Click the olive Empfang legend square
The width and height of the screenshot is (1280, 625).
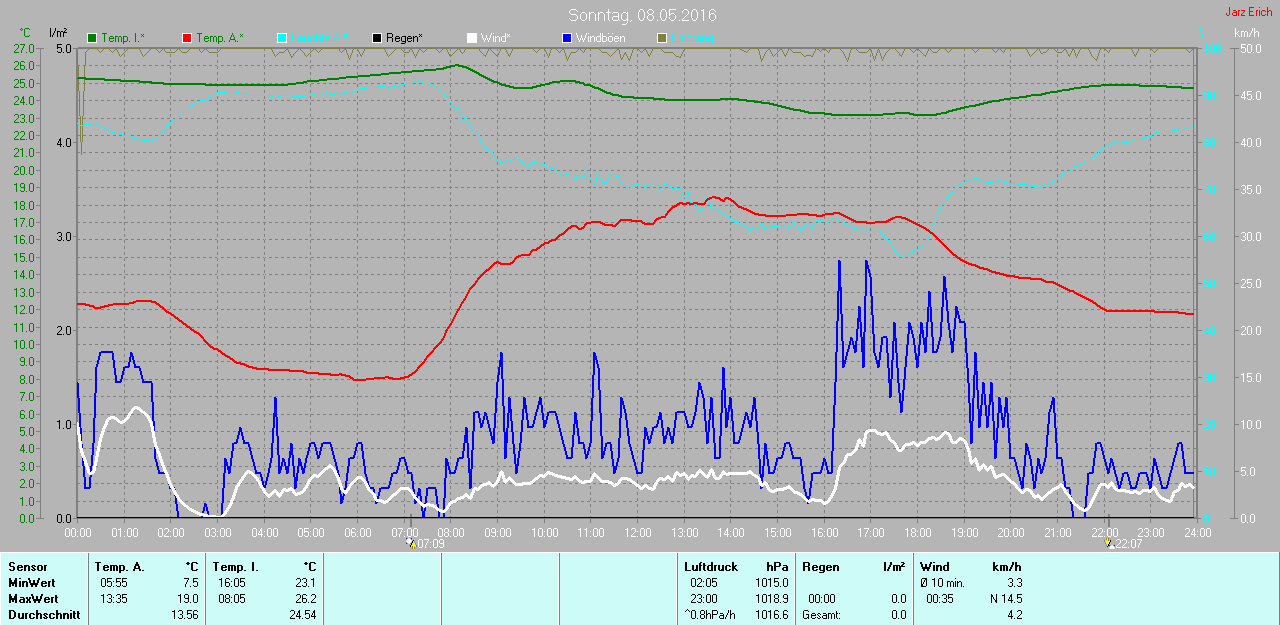click(662, 38)
